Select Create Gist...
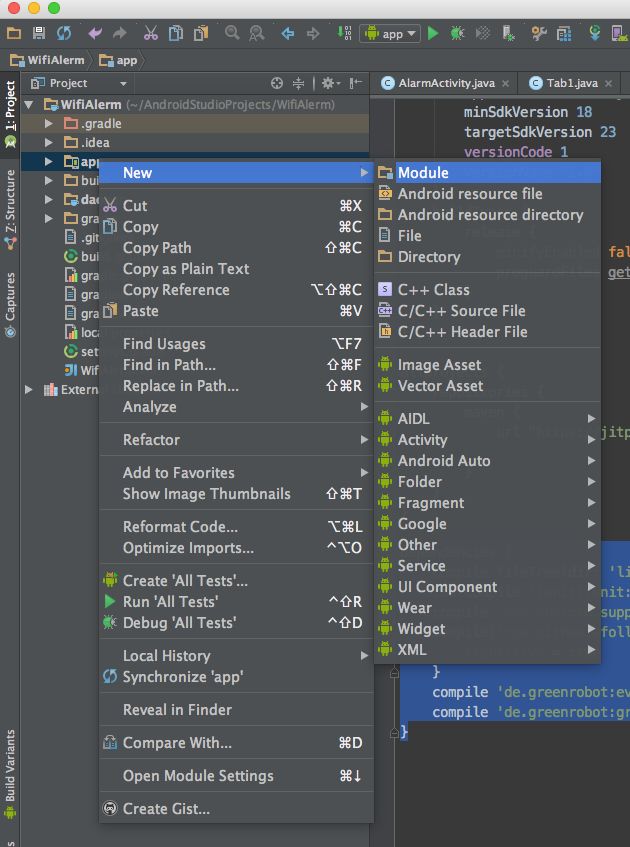630x847 pixels. click(x=237, y=809)
